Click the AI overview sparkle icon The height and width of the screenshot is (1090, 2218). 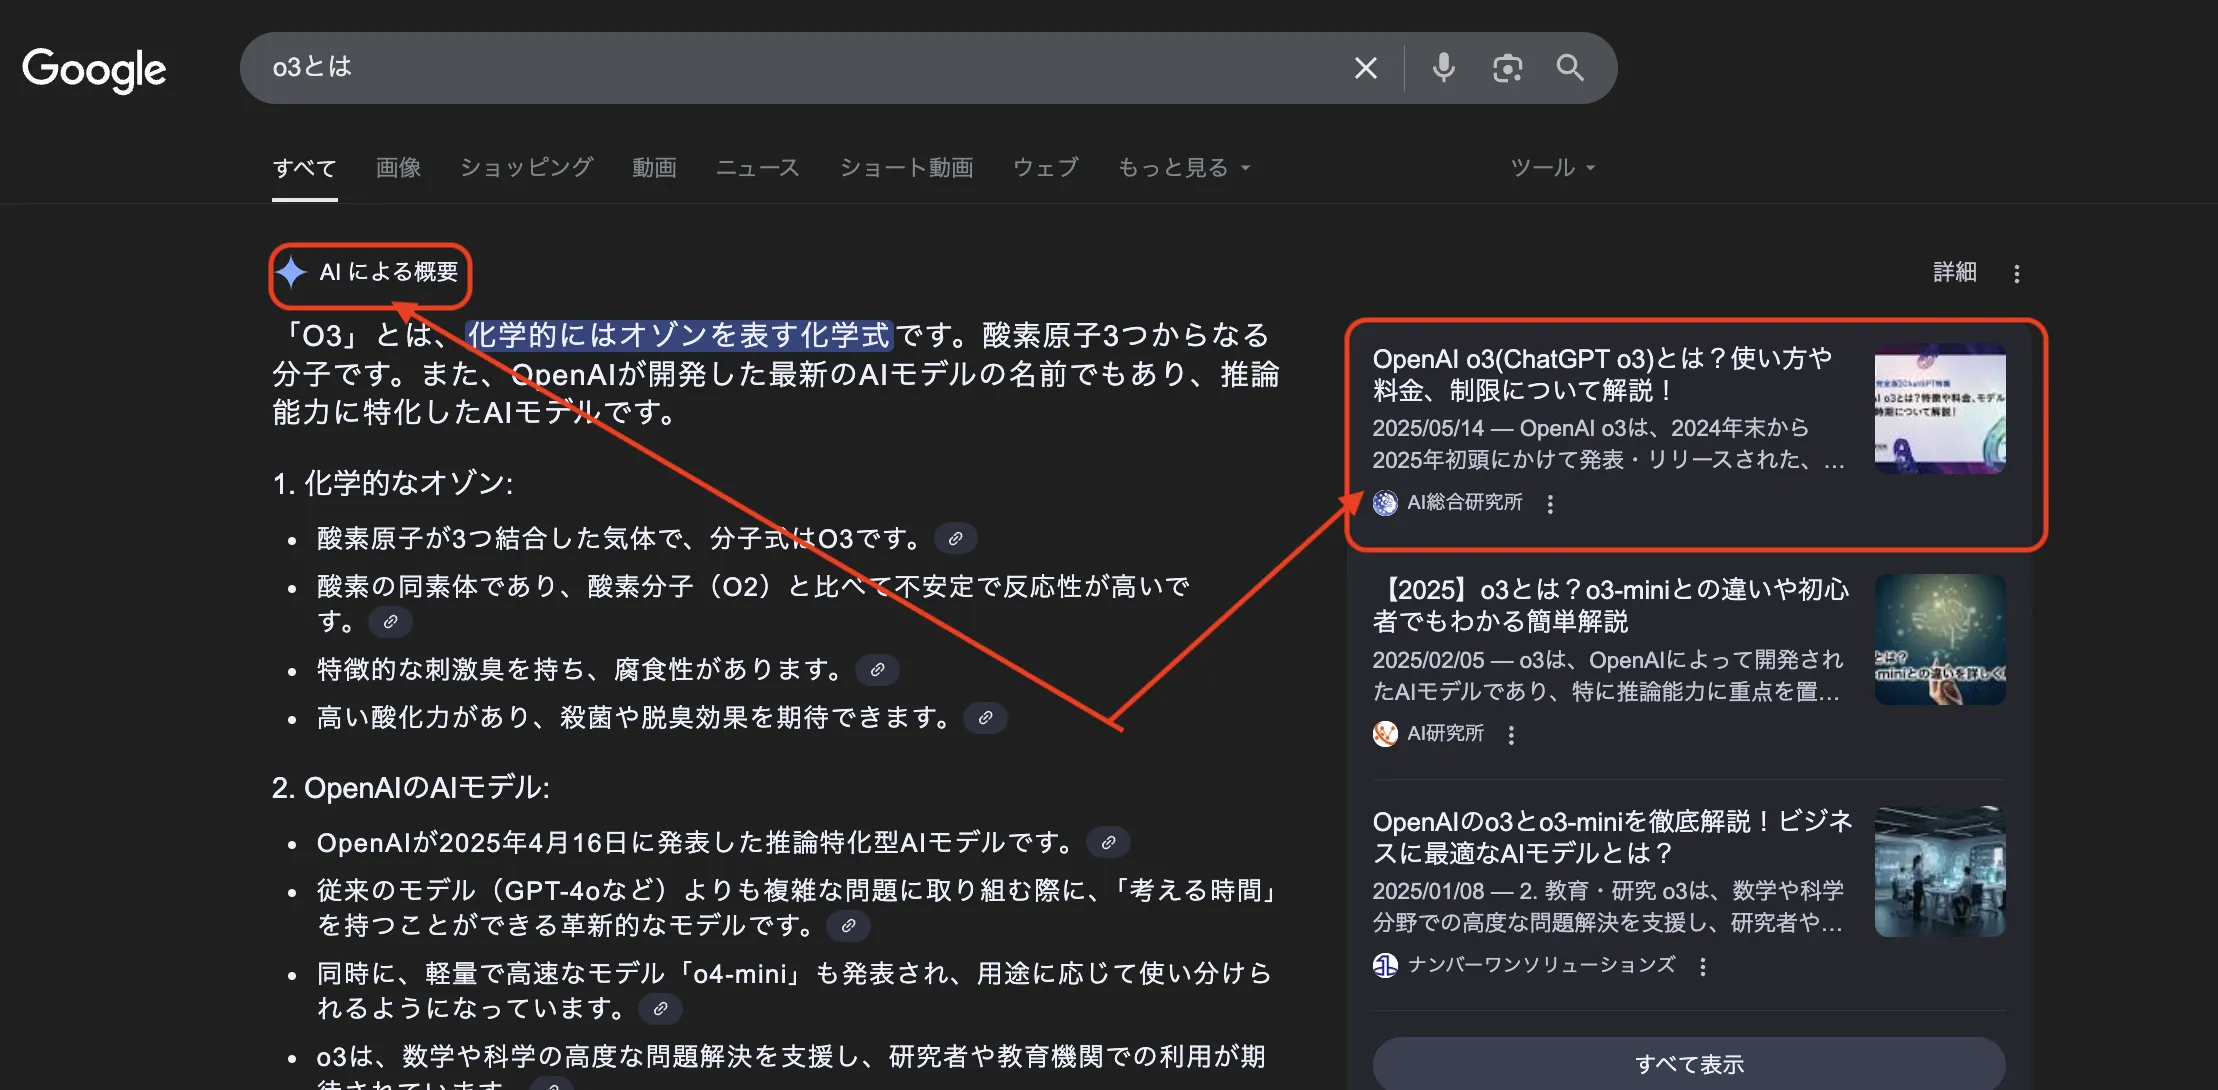point(291,272)
